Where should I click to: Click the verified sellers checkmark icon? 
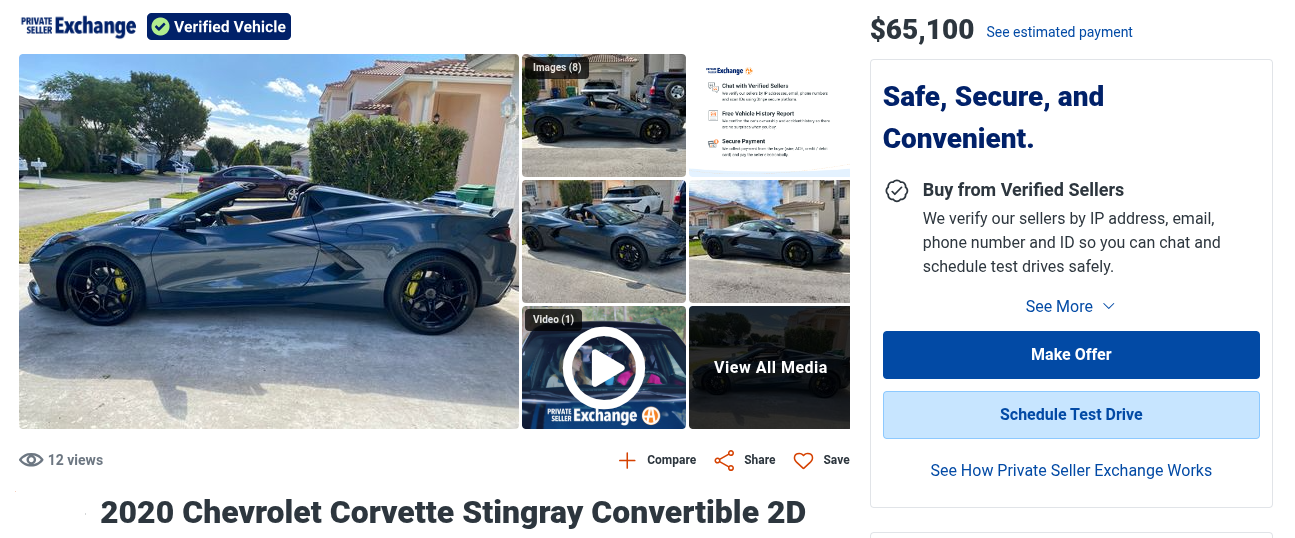point(897,190)
